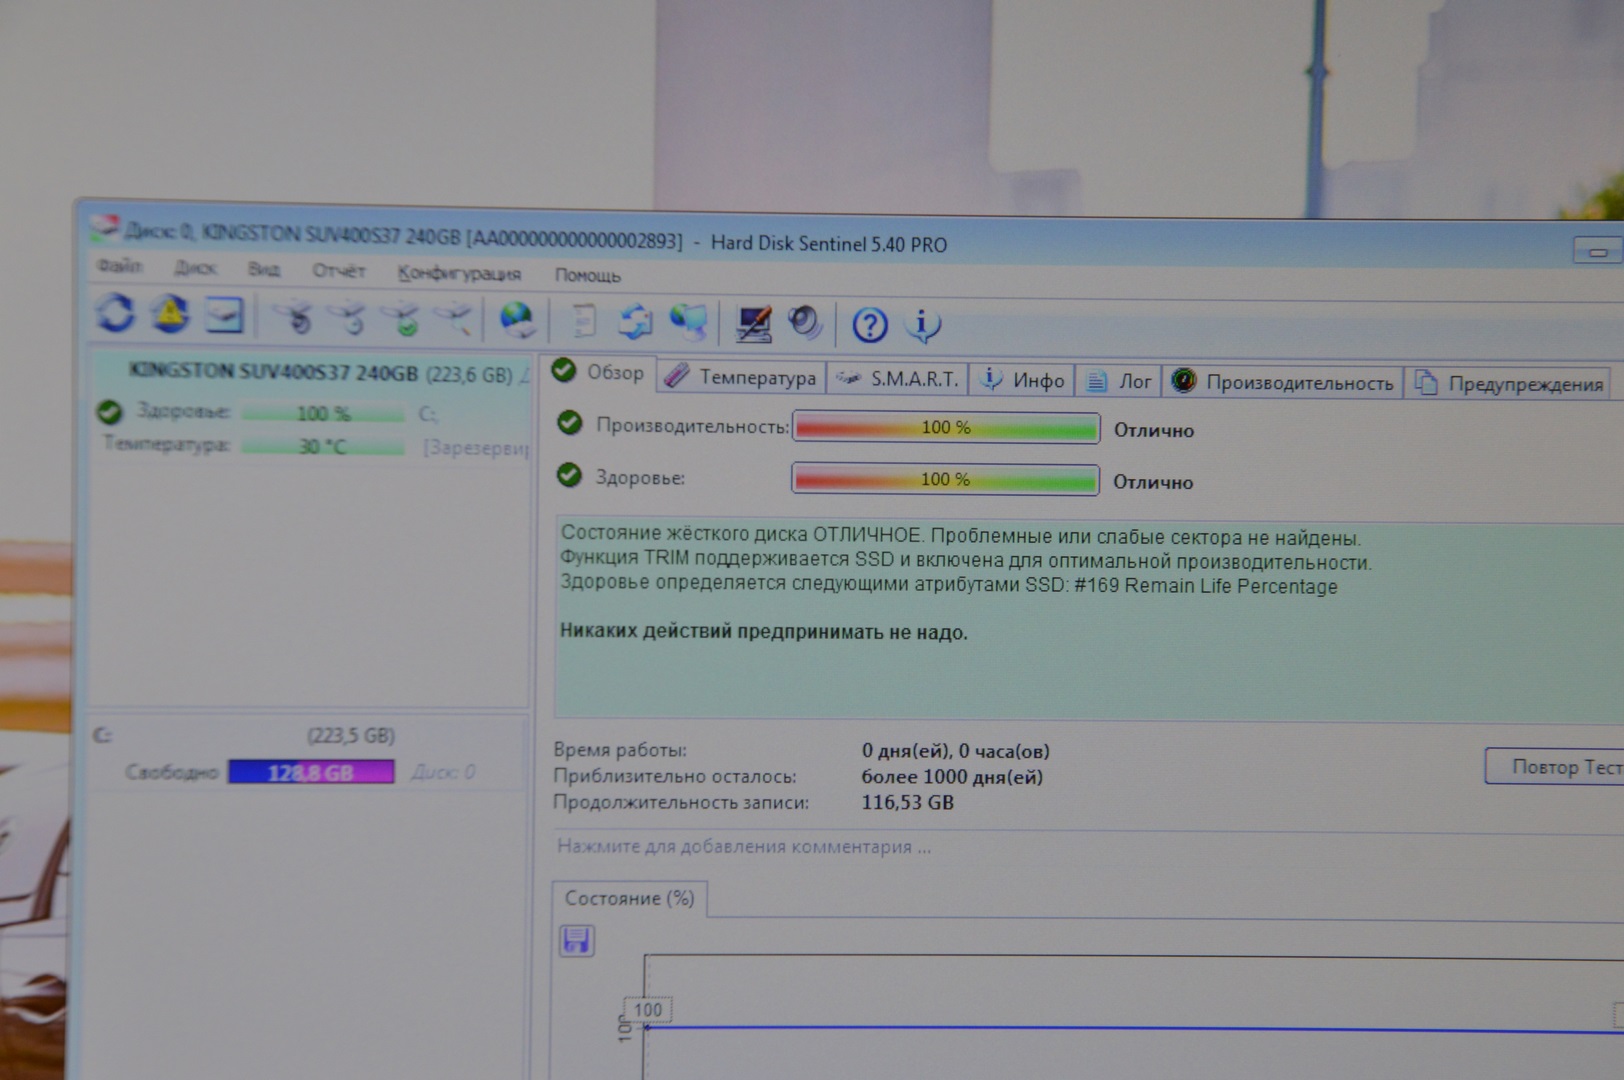This screenshot has height=1080, width=1624.
Task: Open the Температура tab
Action: pos(743,377)
